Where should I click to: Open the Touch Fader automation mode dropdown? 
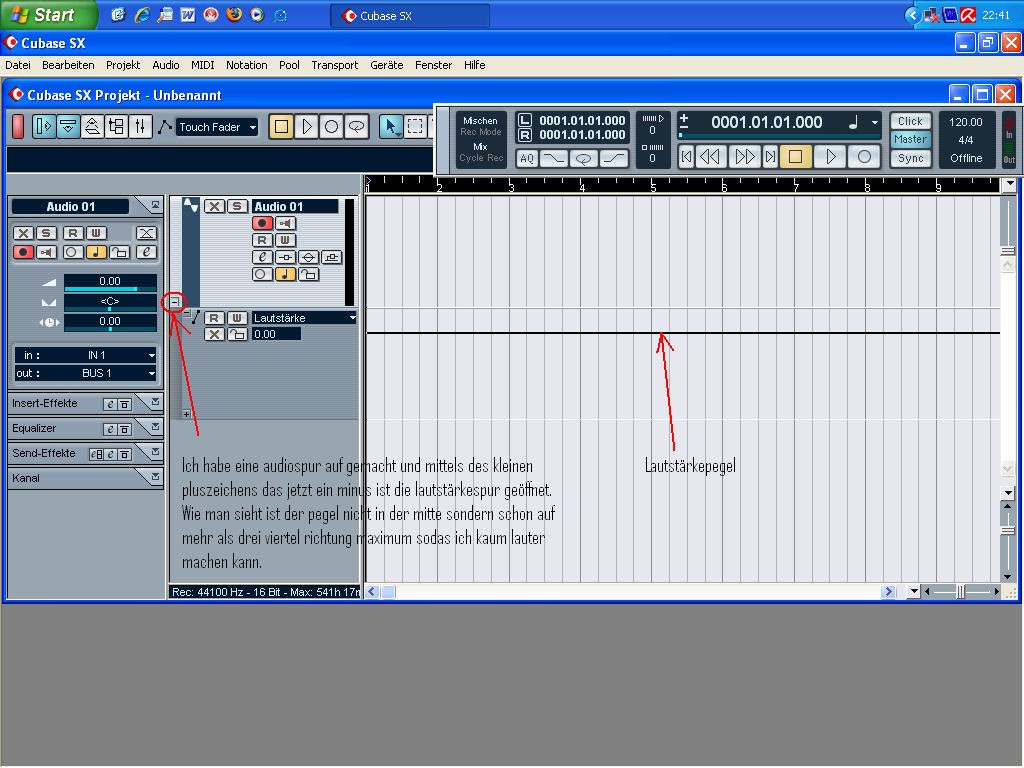click(x=217, y=127)
